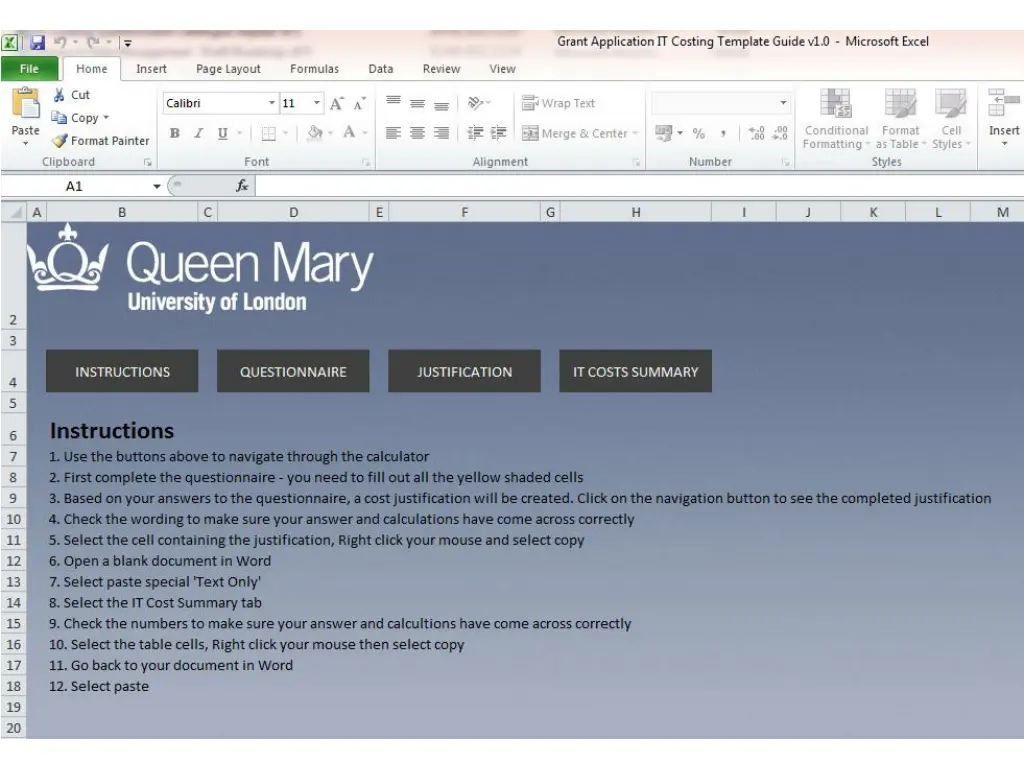Click Increase Decimal icon
Viewport: 1024px width, 768px height.
pos(756,133)
